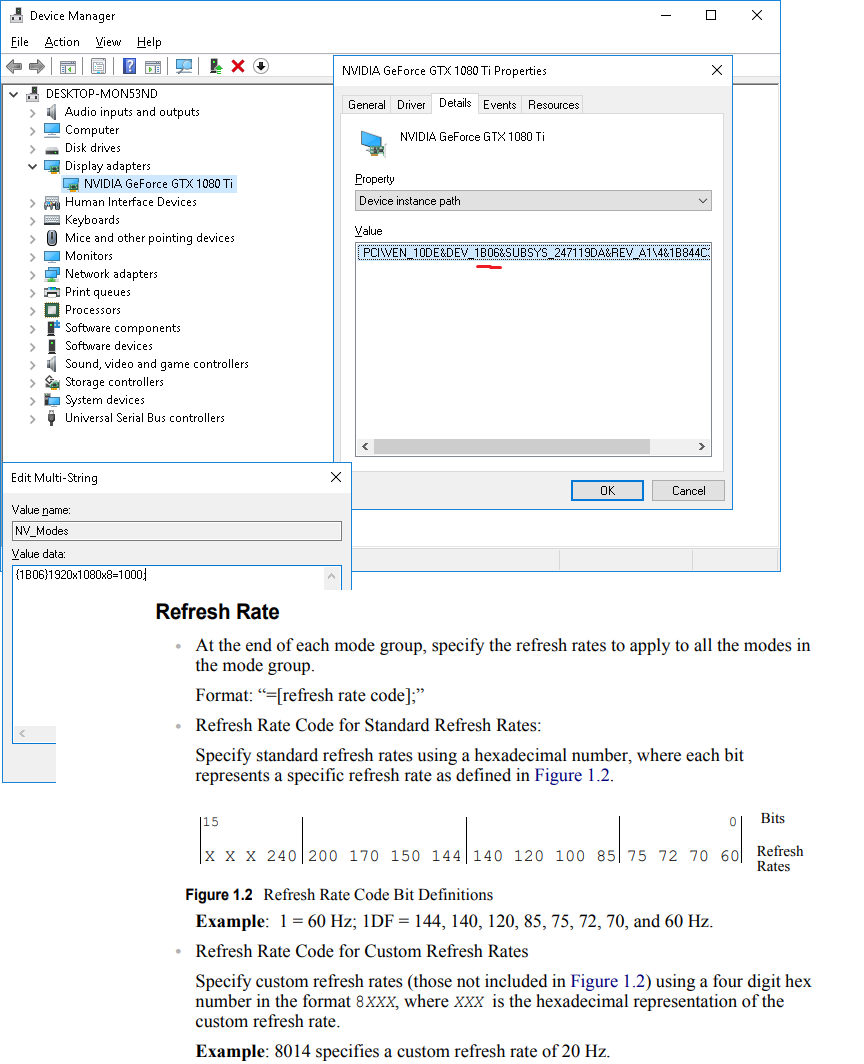
Task: Select the Print queues row
Action: click(98, 292)
